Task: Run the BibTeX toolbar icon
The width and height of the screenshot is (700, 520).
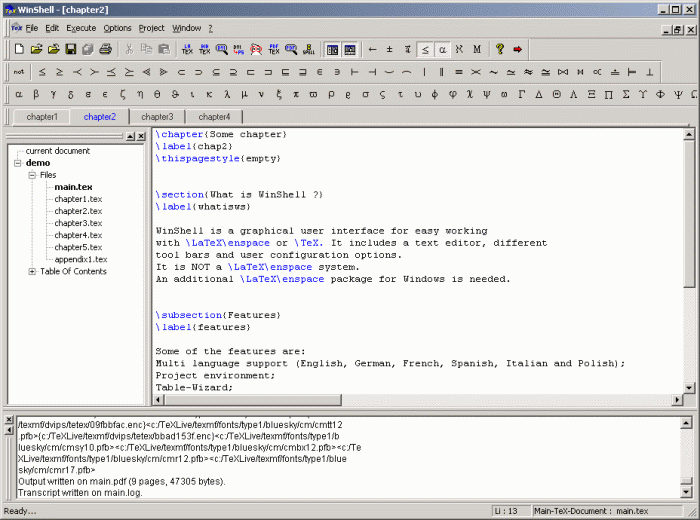Action: coord(204,49)
